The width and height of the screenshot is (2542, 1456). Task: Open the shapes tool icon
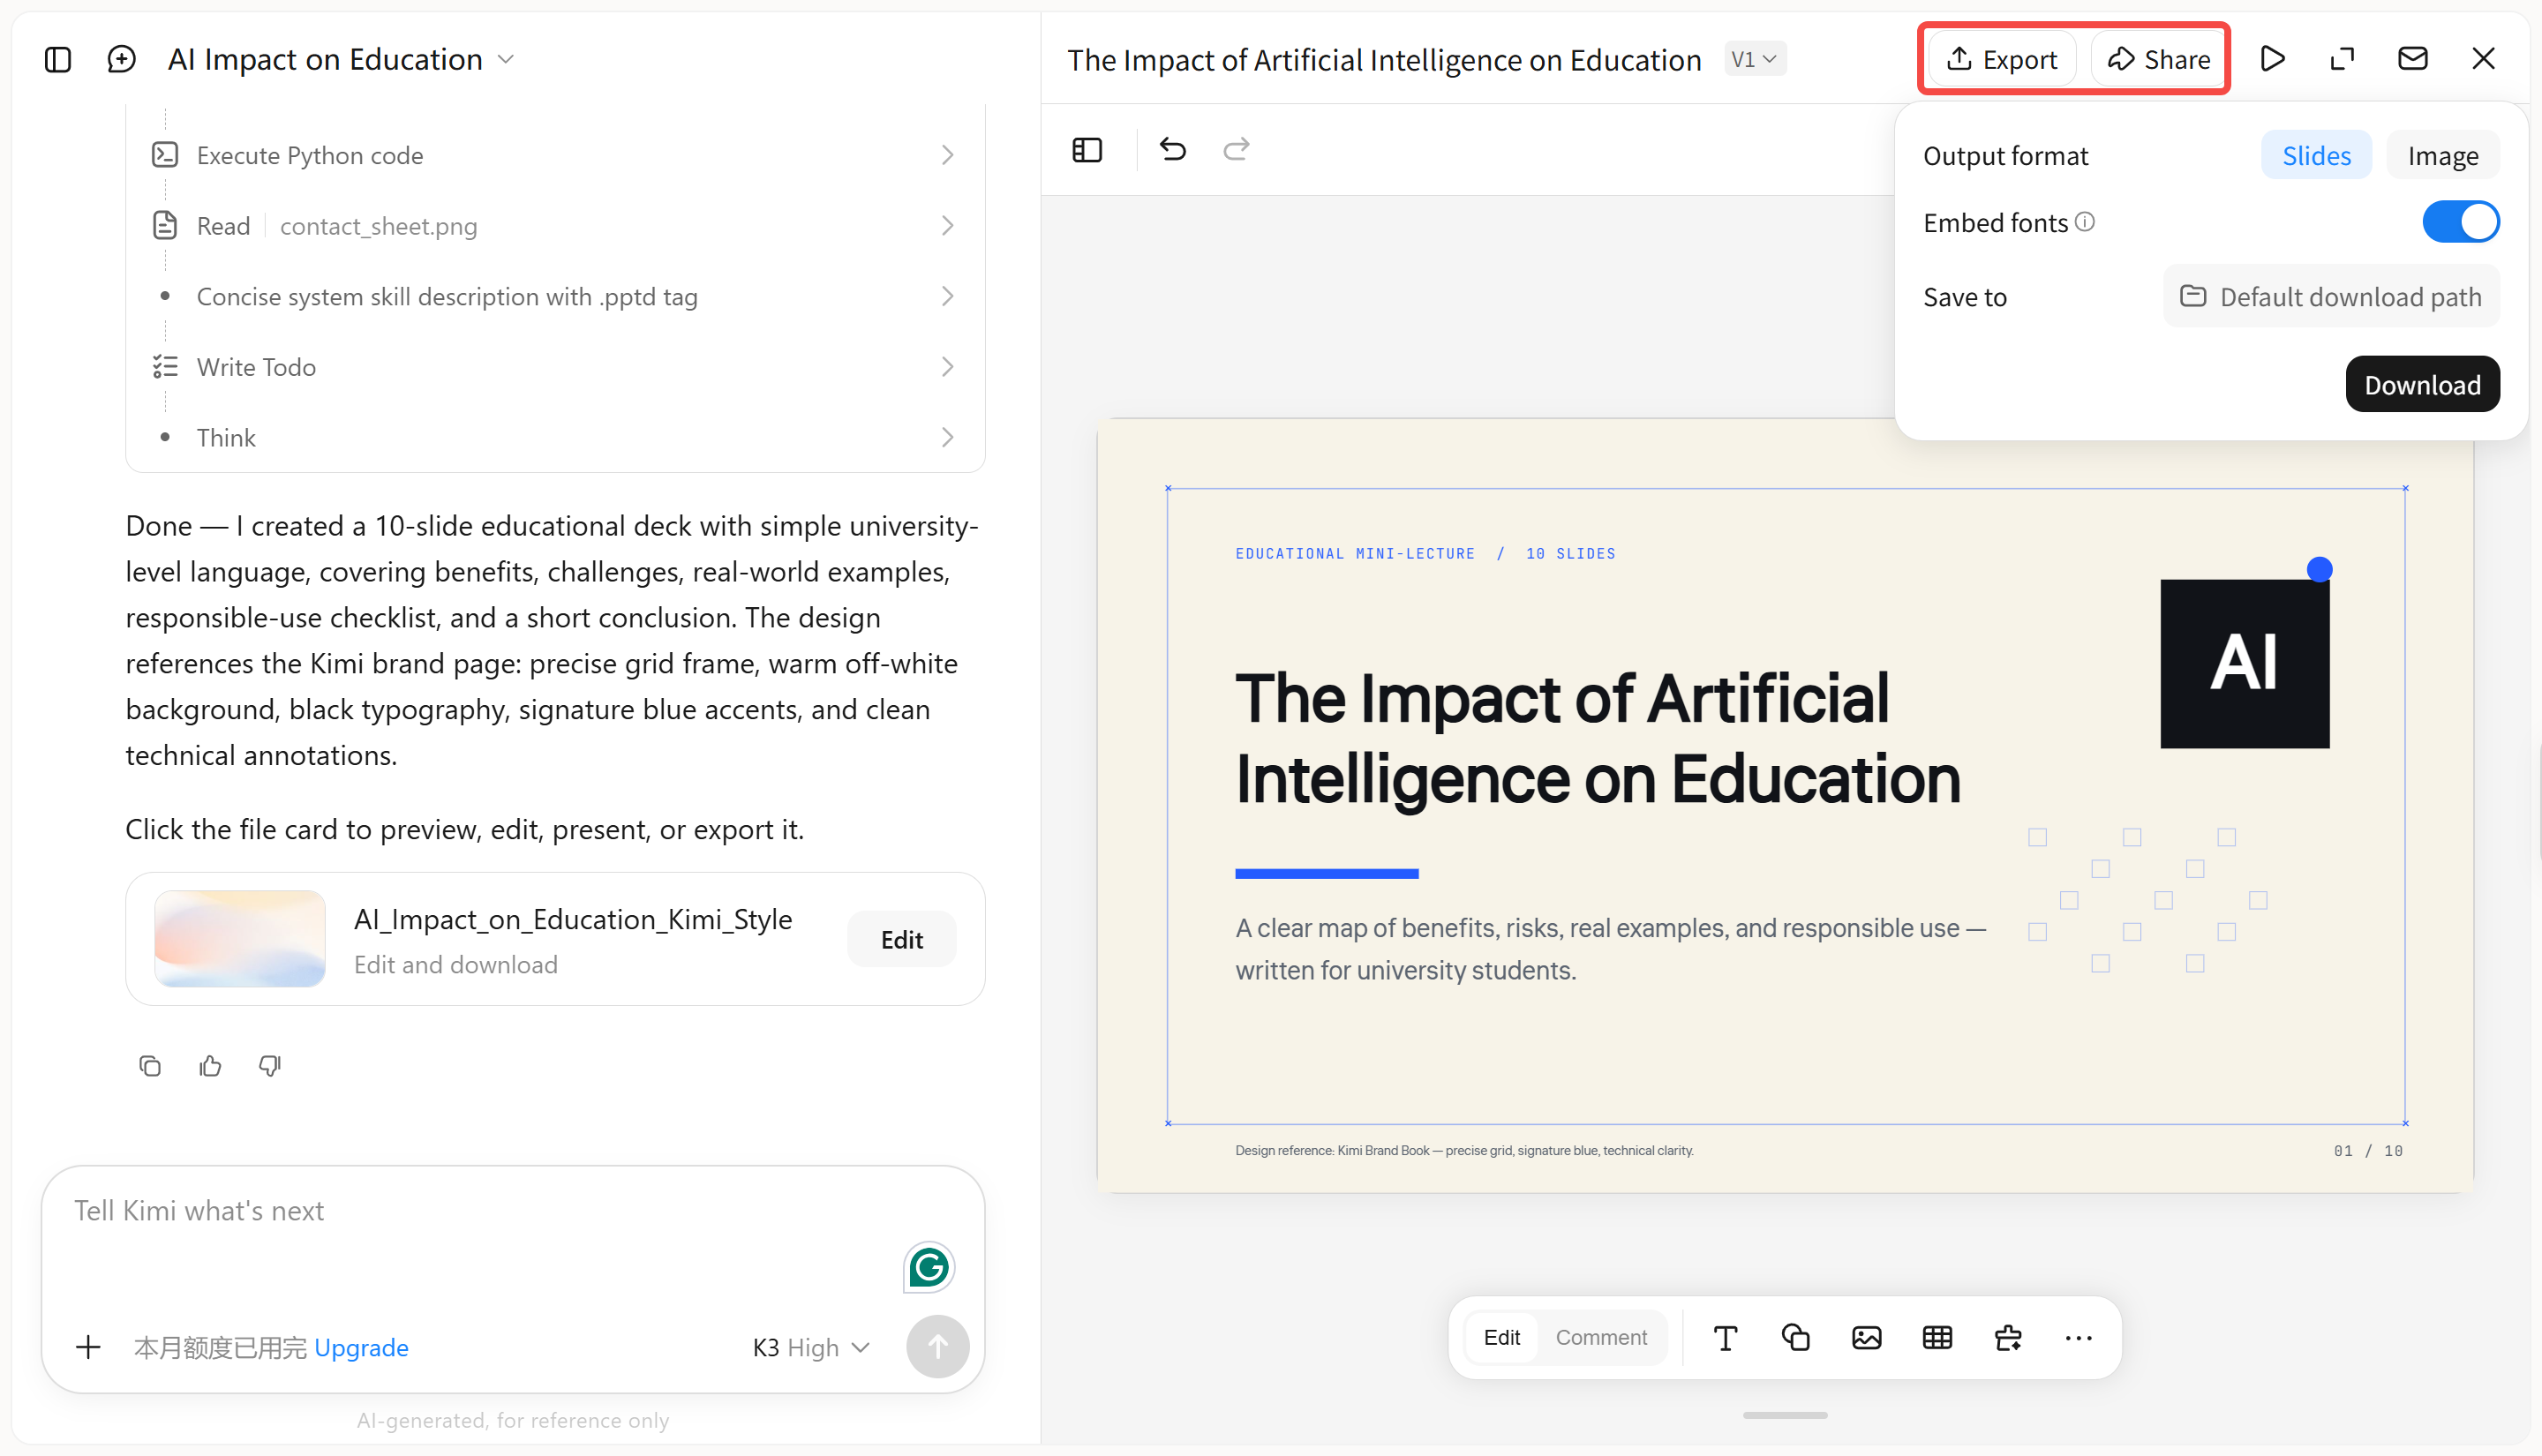(x=1796, y=1337)
